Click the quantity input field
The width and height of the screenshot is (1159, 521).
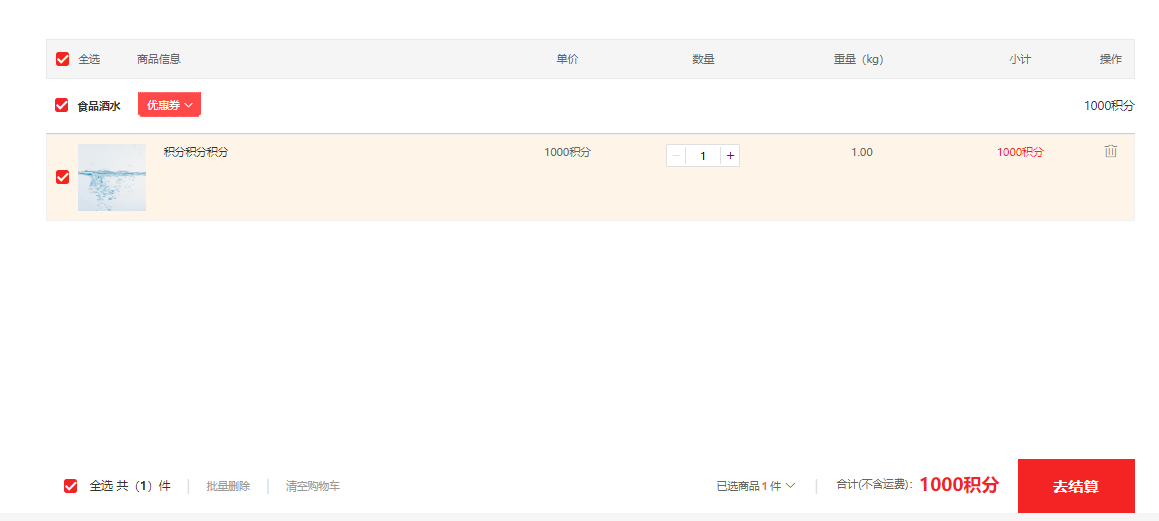point(703,156)
